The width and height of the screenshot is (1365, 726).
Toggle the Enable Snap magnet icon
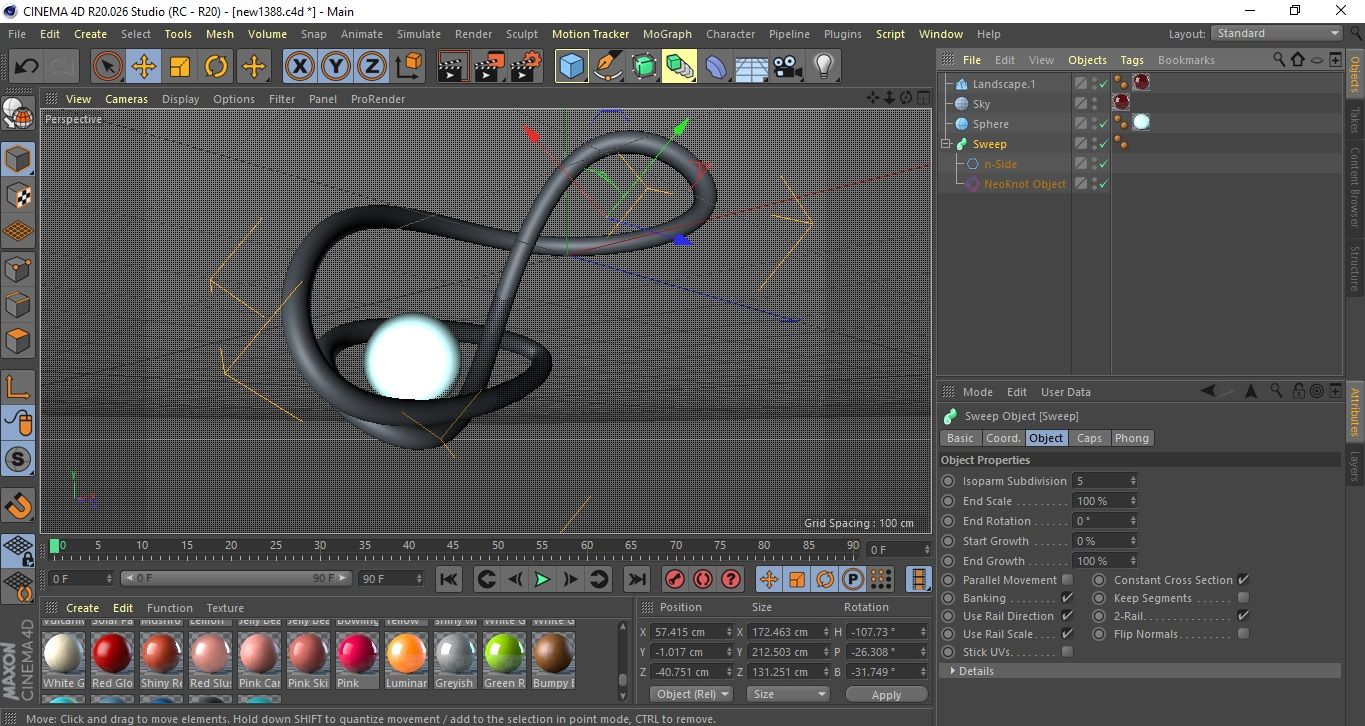point(18,505)
